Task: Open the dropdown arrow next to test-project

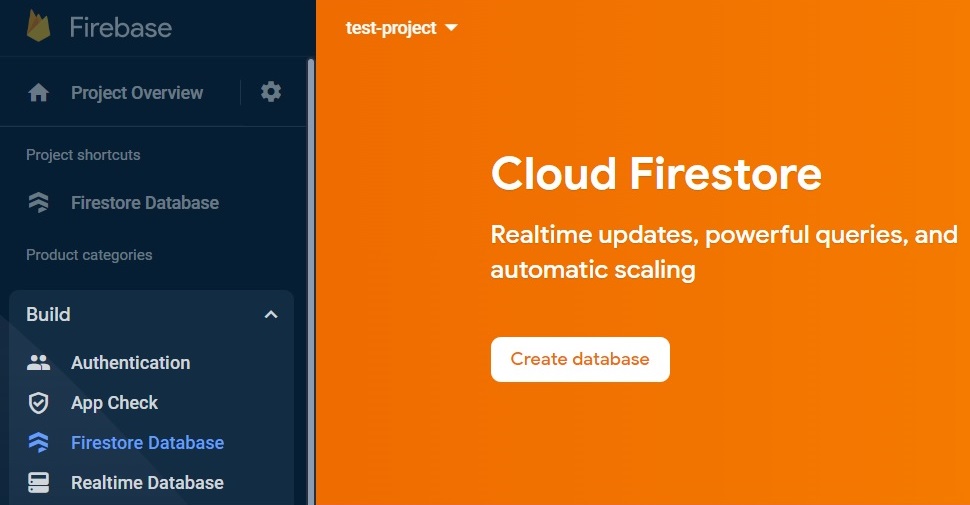Action: tap(452, 27)
